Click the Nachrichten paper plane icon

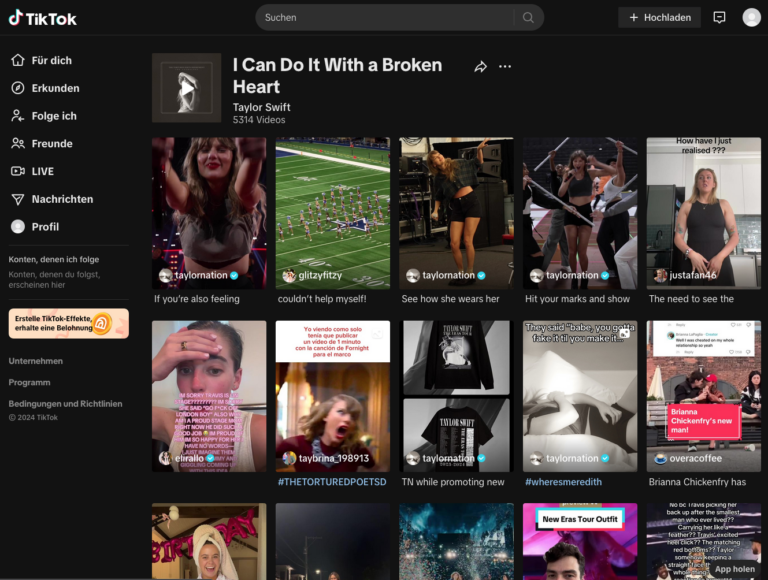18,199
